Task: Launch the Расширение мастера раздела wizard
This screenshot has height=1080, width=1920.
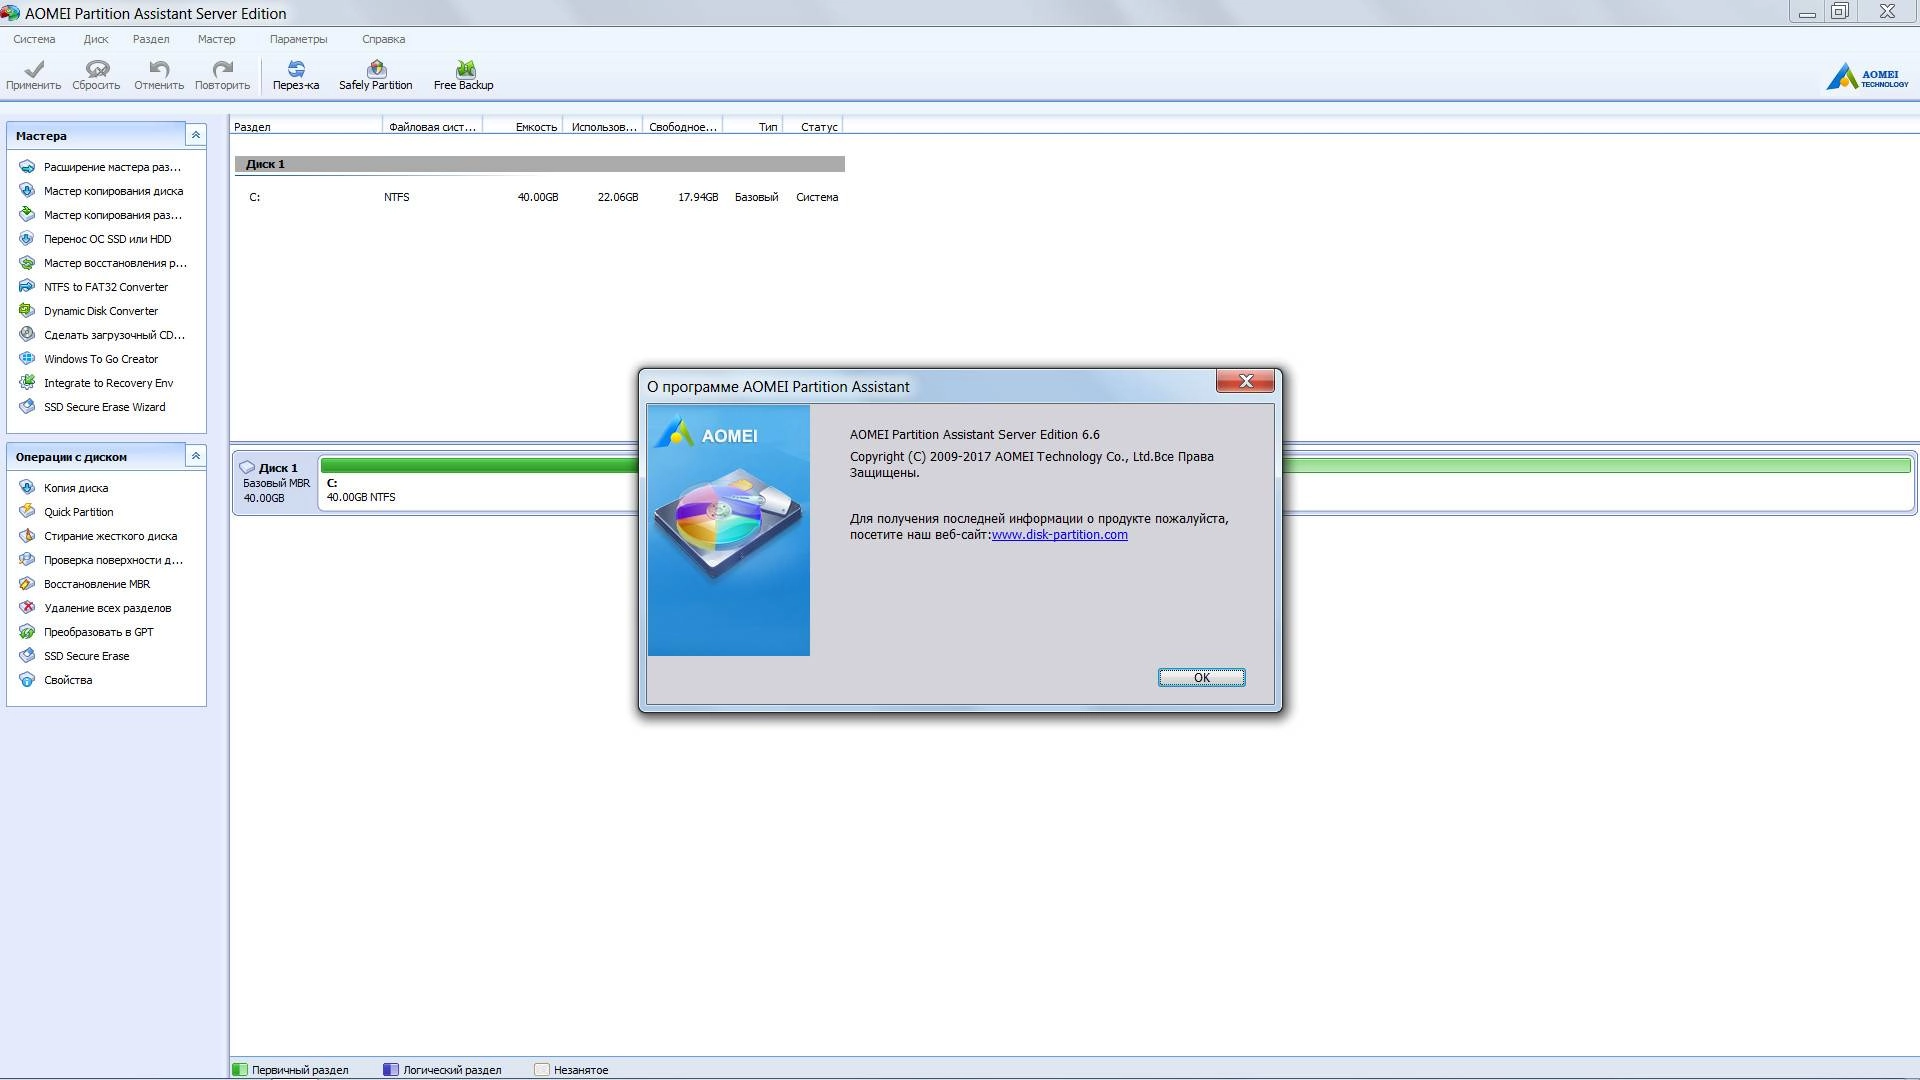Action: click(x=101, y=167)
